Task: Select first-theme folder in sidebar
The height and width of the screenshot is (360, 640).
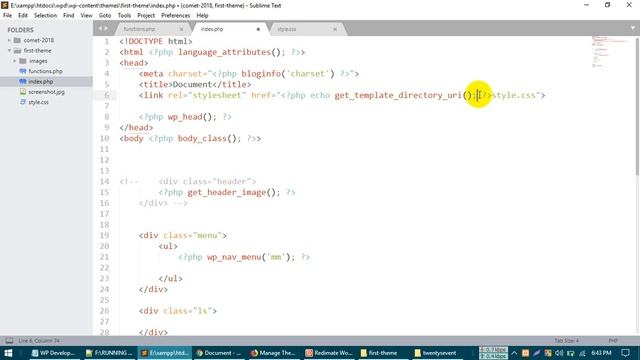Action: (x=38, y=51)
